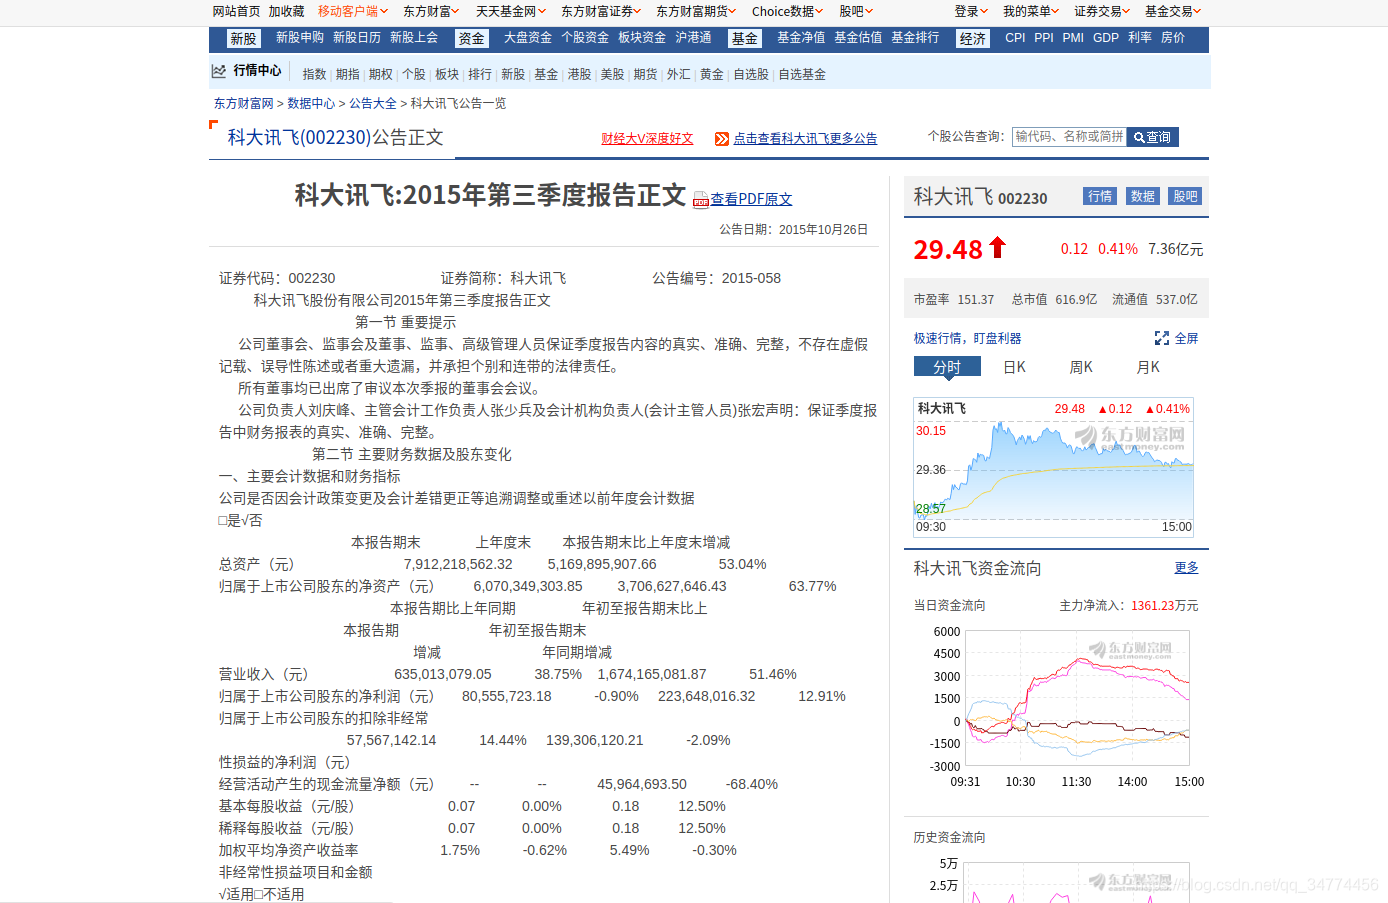Click the 加收藏 link
This screenshot has height=903, width=1388.
(286, 11)
